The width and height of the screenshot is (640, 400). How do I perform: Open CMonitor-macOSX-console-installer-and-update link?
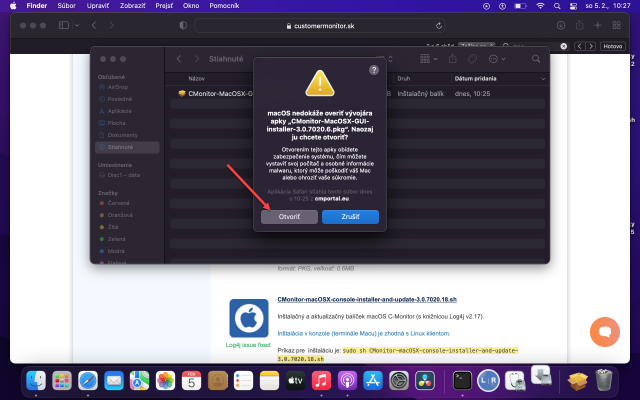367,299
